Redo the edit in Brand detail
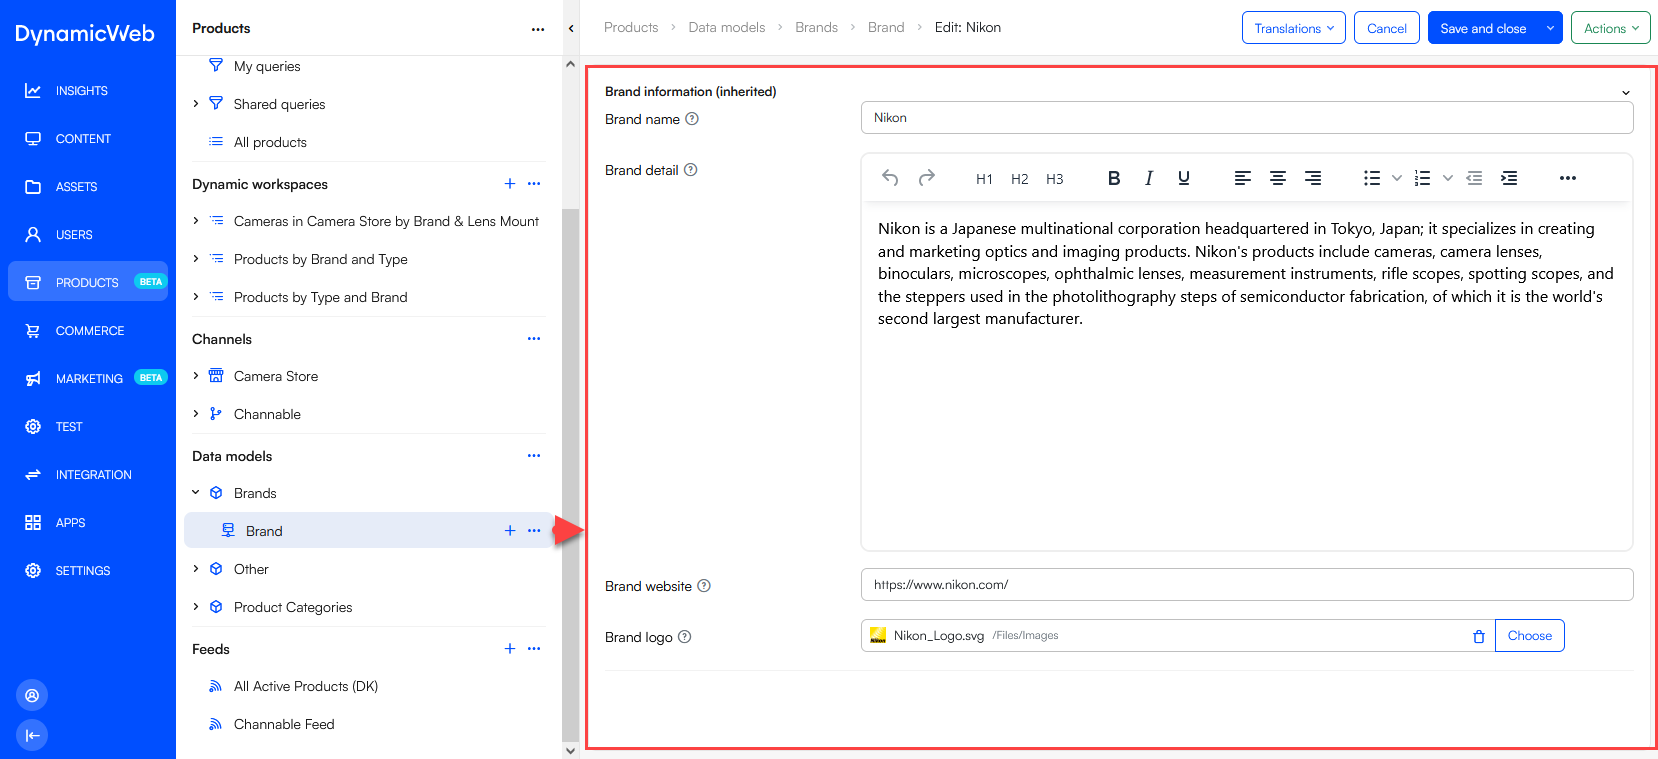 pos(927,178)
